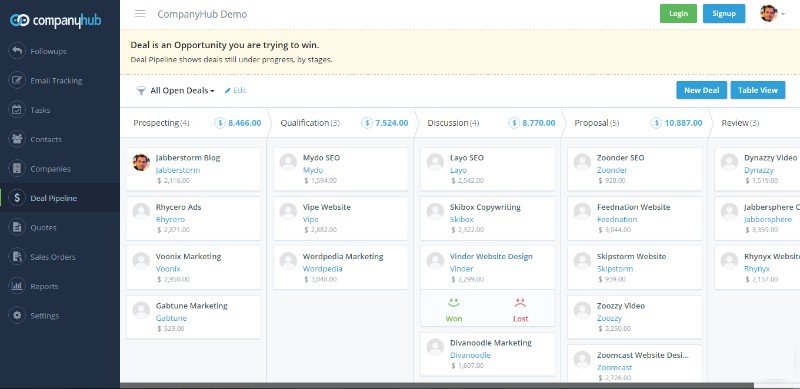This screenshot has width=800, height=389.
Task: Click the Contacts people icon
Action: [17, 139]
